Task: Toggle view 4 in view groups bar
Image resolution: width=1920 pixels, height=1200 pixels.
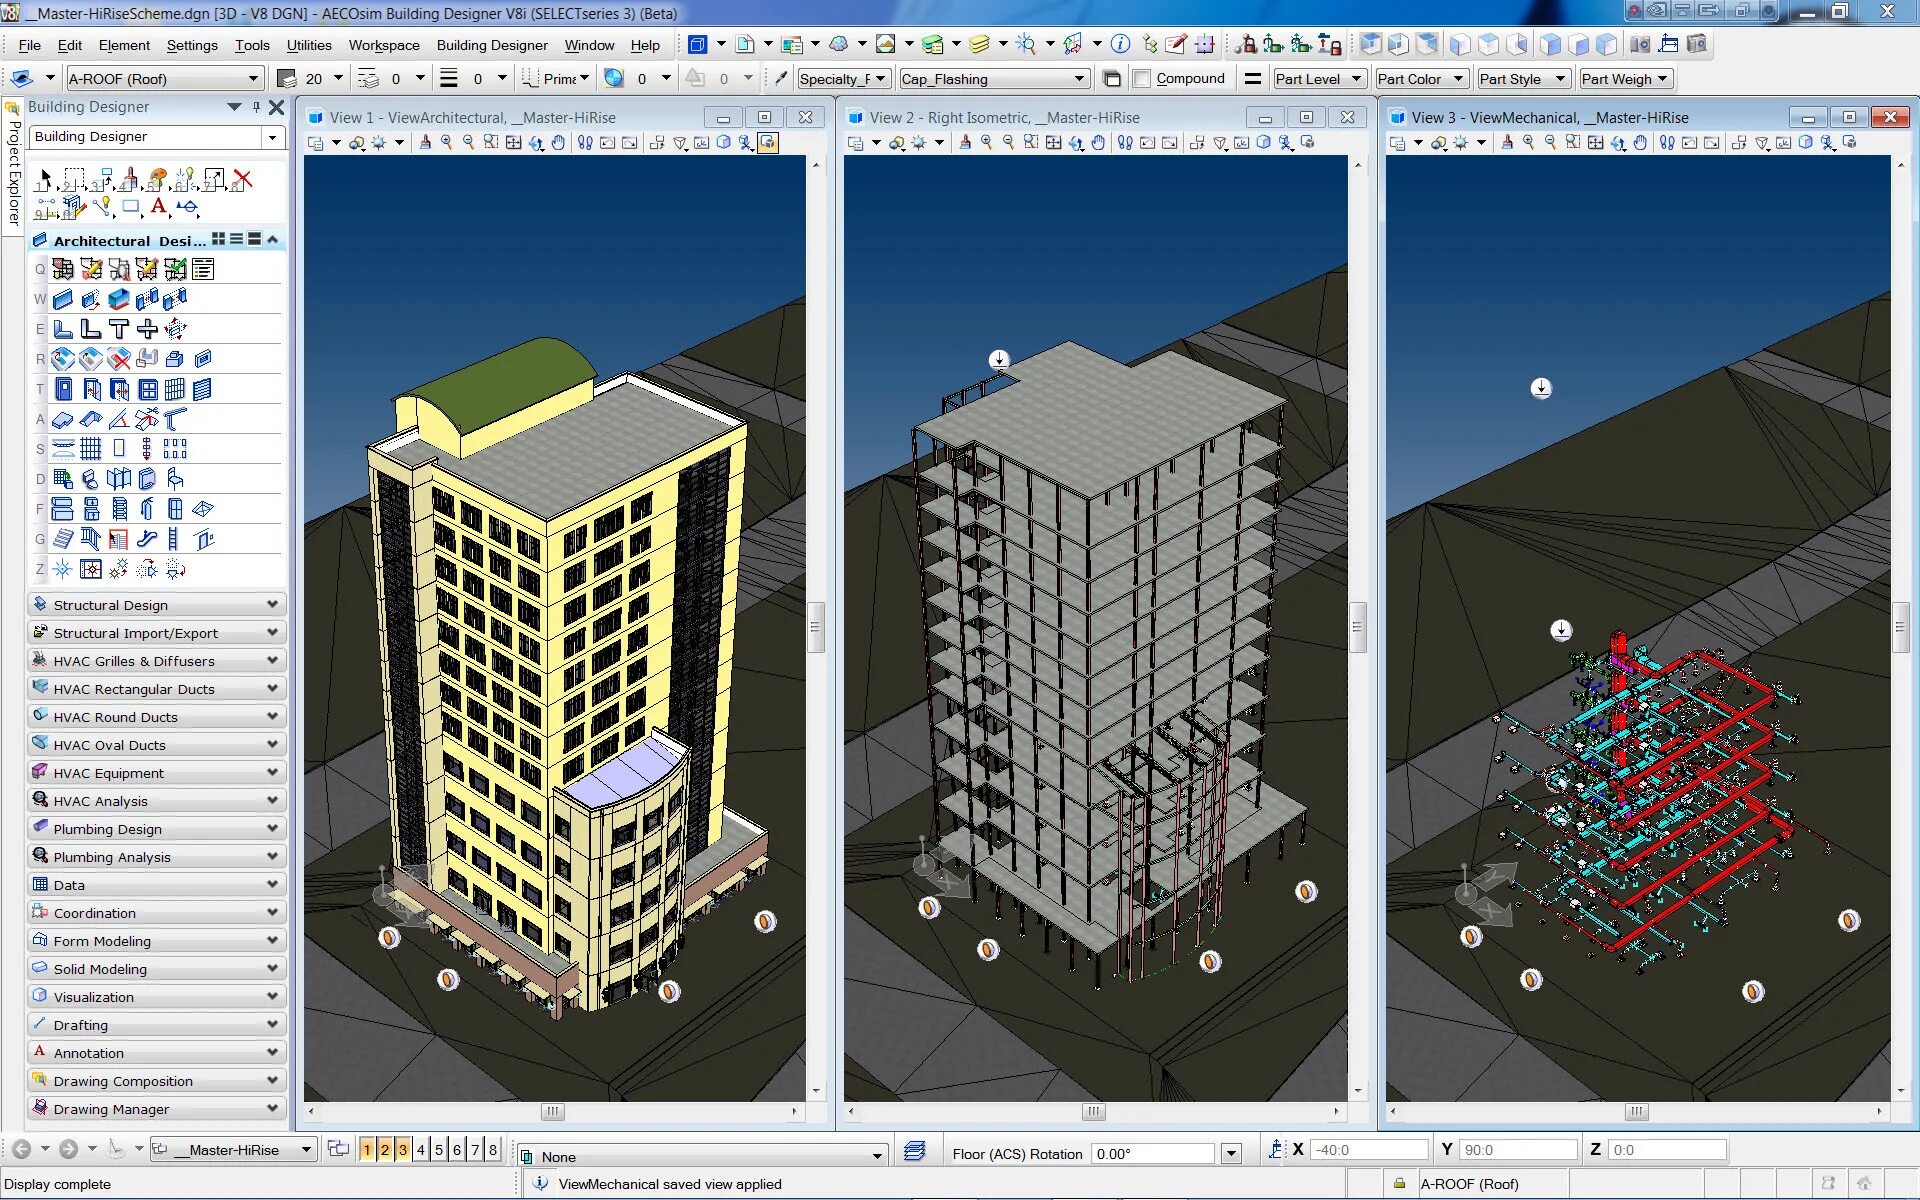Action: 421,1150
